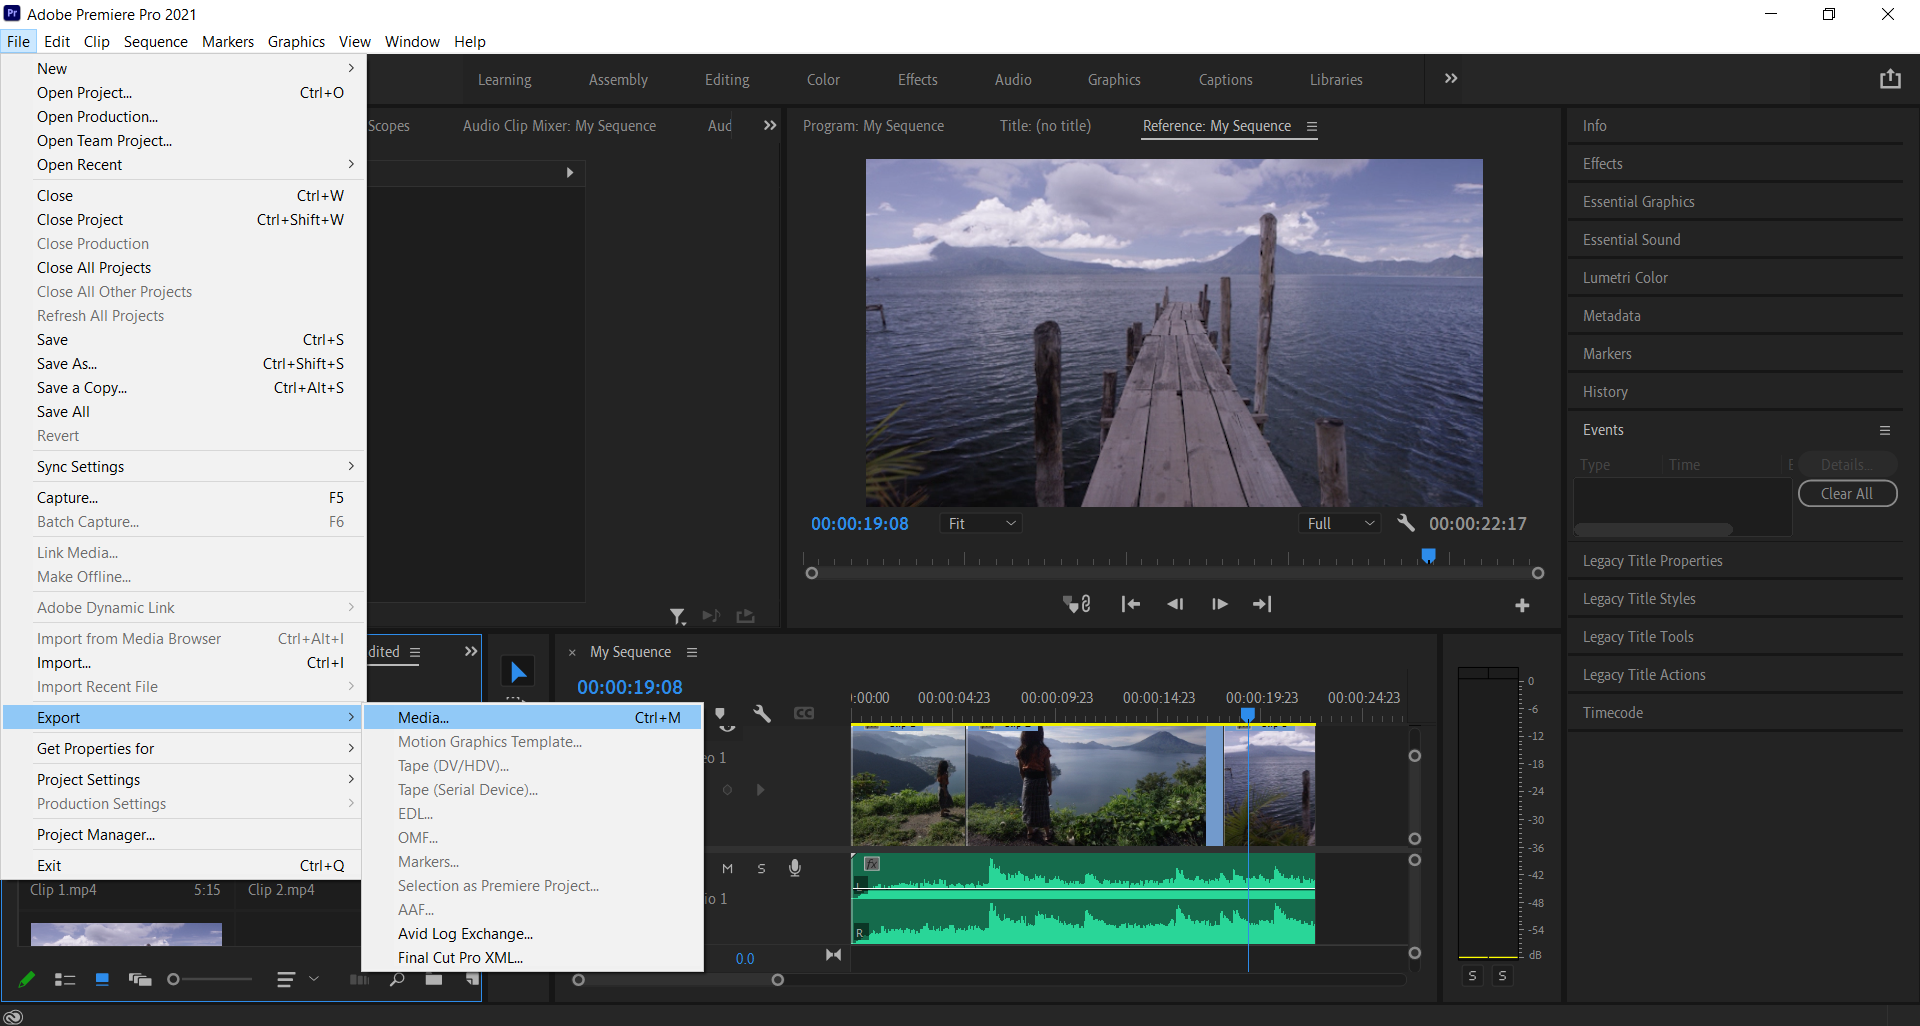Solo the Audio 1 track
Screen dimensions: 1920x1026
(x=761, y=868)
